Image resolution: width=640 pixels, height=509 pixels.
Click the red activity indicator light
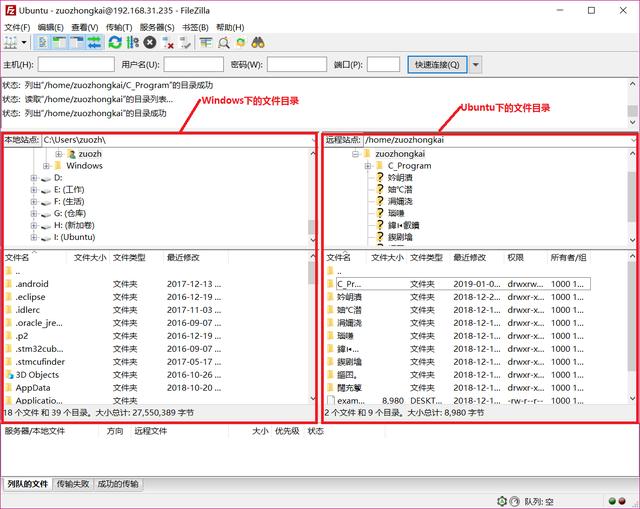click(622, 501)
